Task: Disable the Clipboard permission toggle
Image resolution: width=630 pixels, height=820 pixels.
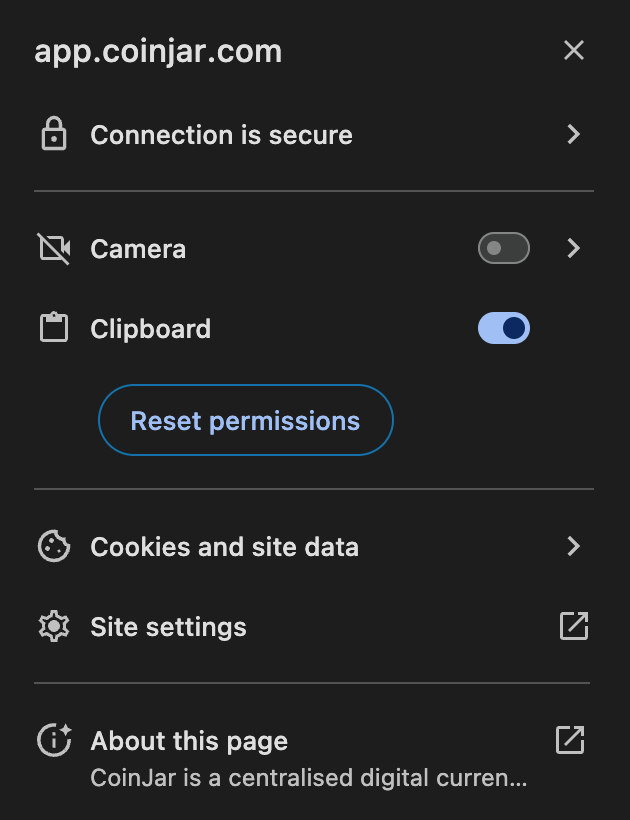Action: point(503,328)
